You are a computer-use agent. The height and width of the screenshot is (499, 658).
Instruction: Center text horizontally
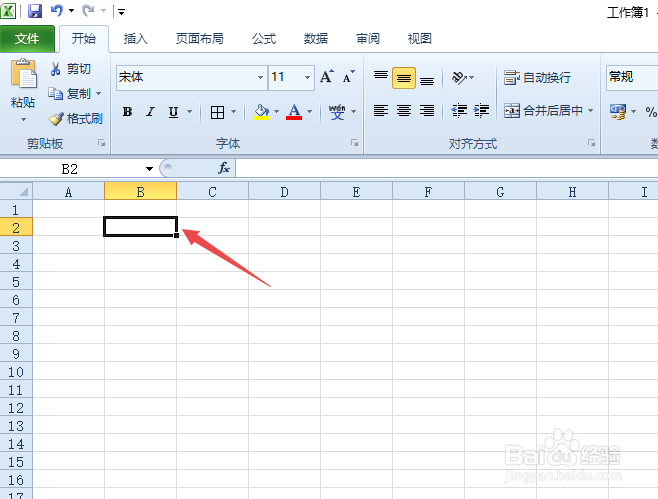pyautogui.click(x=404, y=111)
